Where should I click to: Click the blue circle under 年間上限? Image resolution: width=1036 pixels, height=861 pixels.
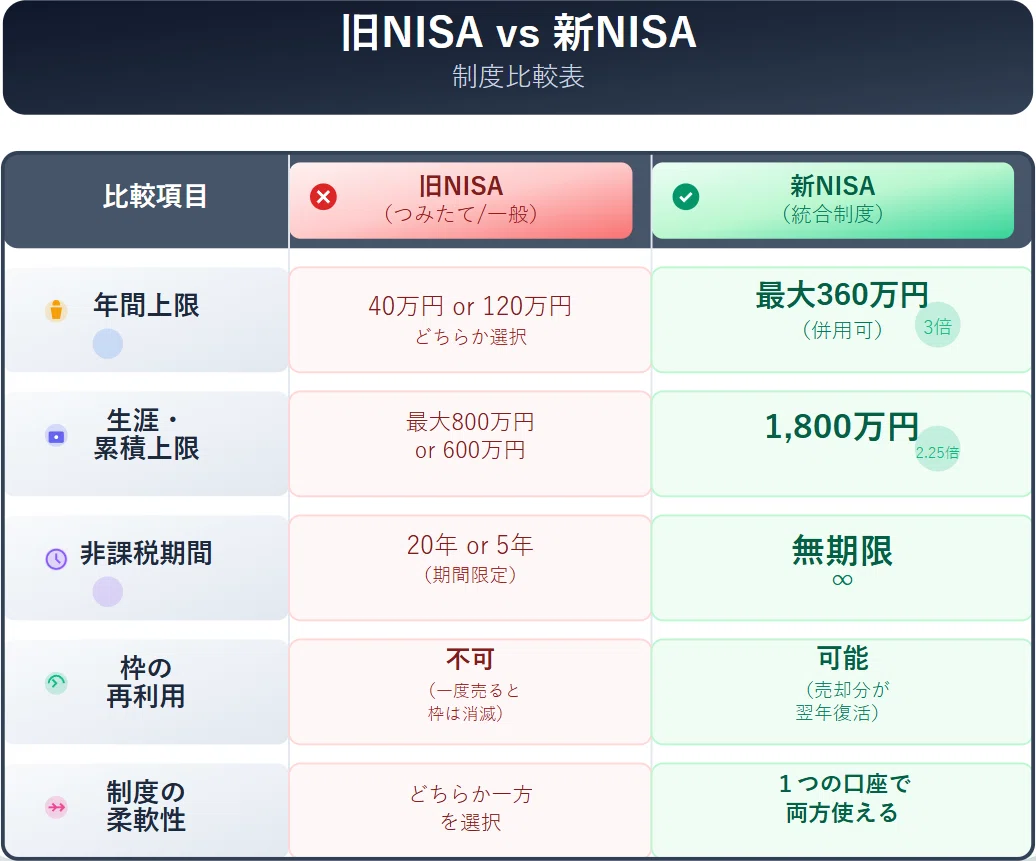(x=108, y=344)
